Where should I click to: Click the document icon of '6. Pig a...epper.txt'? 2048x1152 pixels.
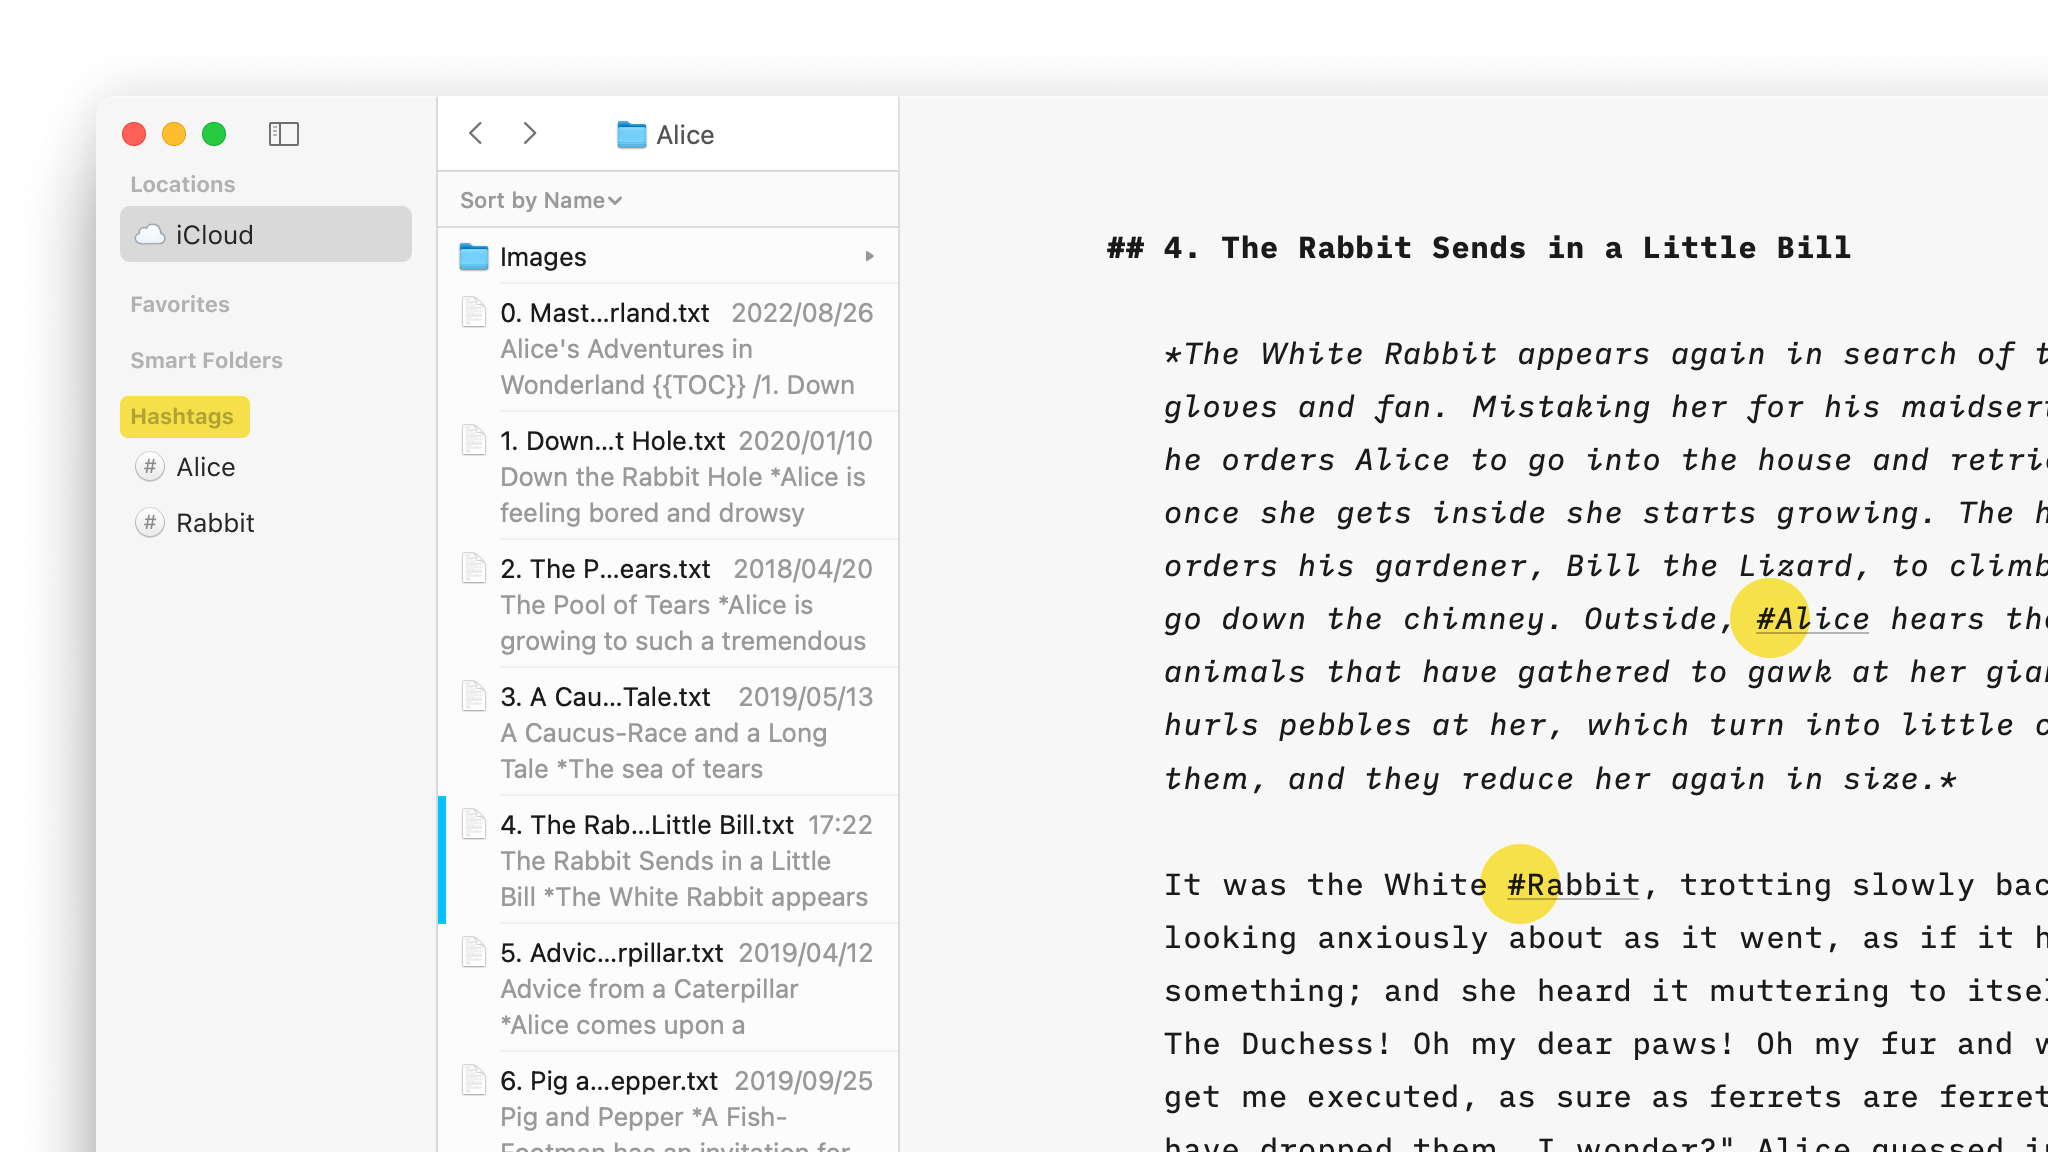474,1081
